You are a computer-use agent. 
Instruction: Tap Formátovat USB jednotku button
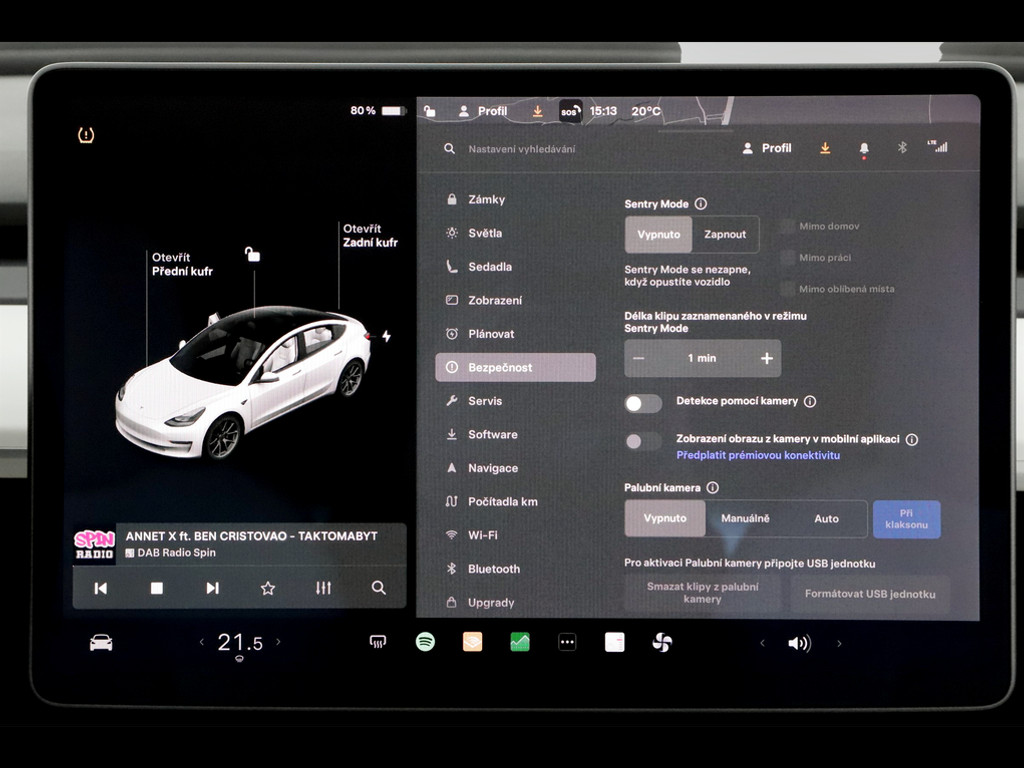(x=870, y=594)
